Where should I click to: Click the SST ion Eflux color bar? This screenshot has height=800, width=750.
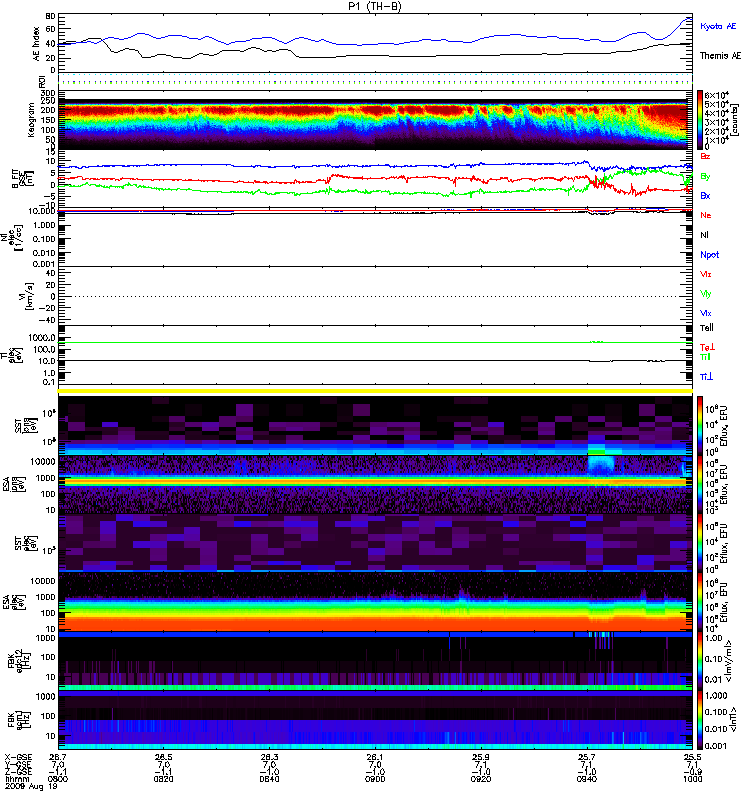tap(700, 425)
